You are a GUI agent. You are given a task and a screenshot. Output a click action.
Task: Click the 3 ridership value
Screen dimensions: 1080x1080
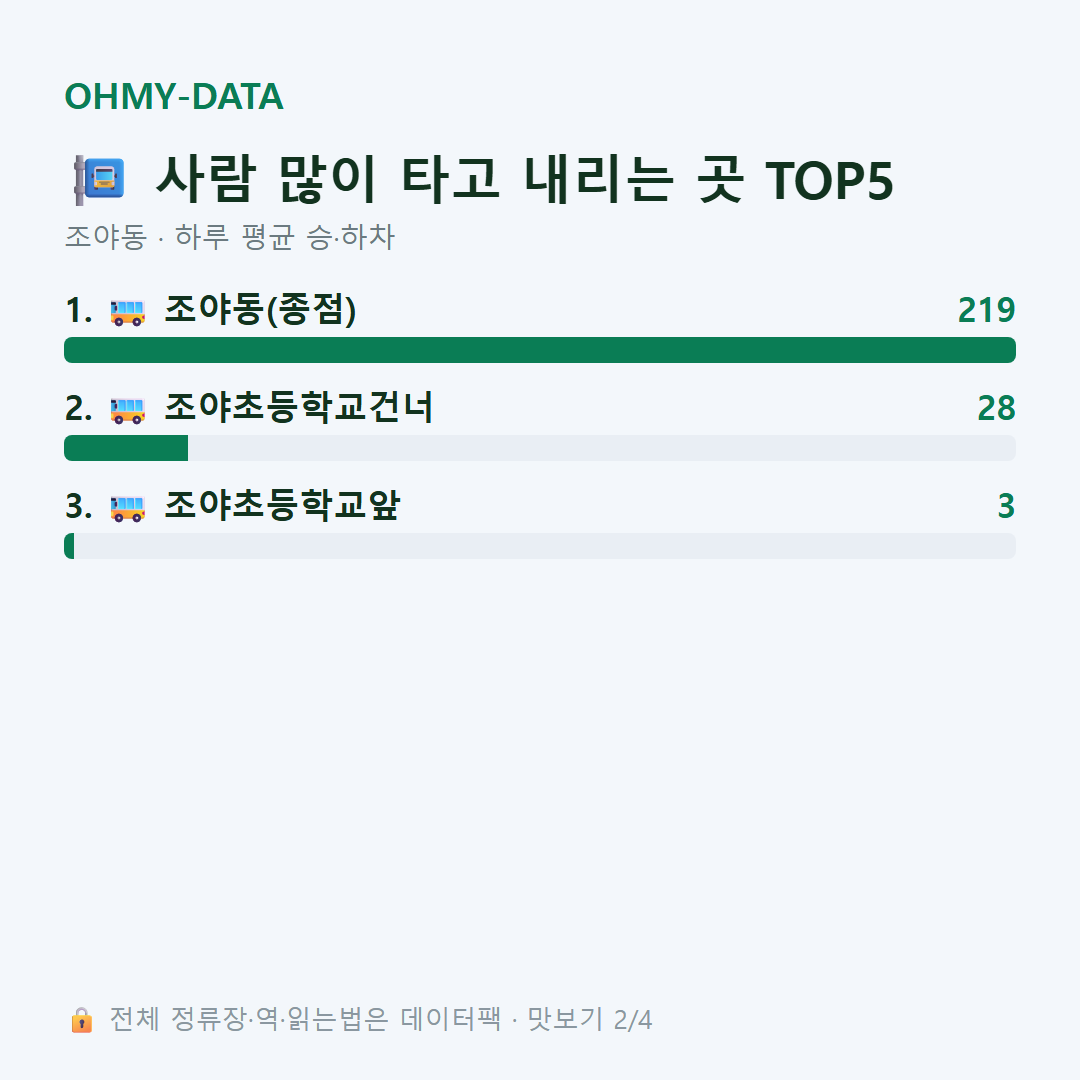(1006, 506)
